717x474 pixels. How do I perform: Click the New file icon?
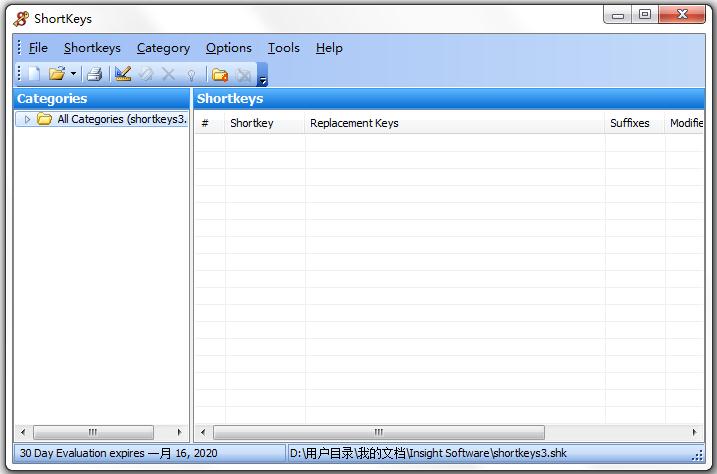34,74
